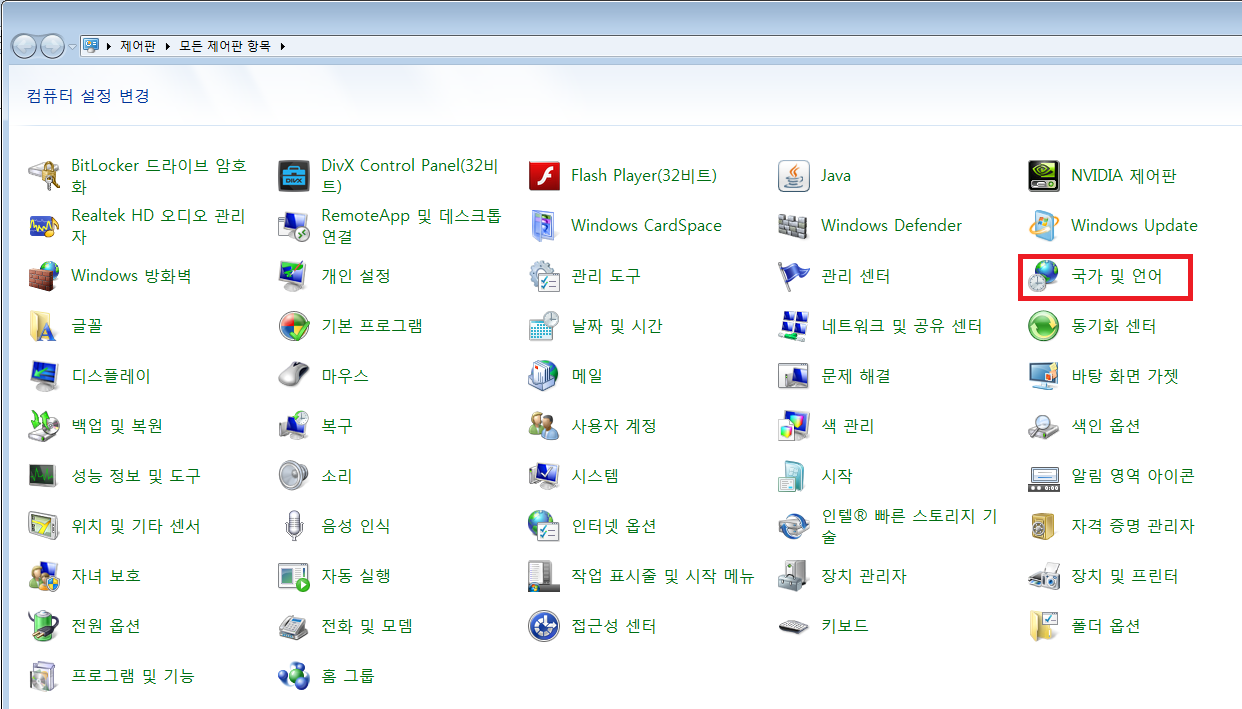The height and width of the screenshot is (709, 1242).
Task: Open the 관리 센터 flag icon
Action: 794,276
